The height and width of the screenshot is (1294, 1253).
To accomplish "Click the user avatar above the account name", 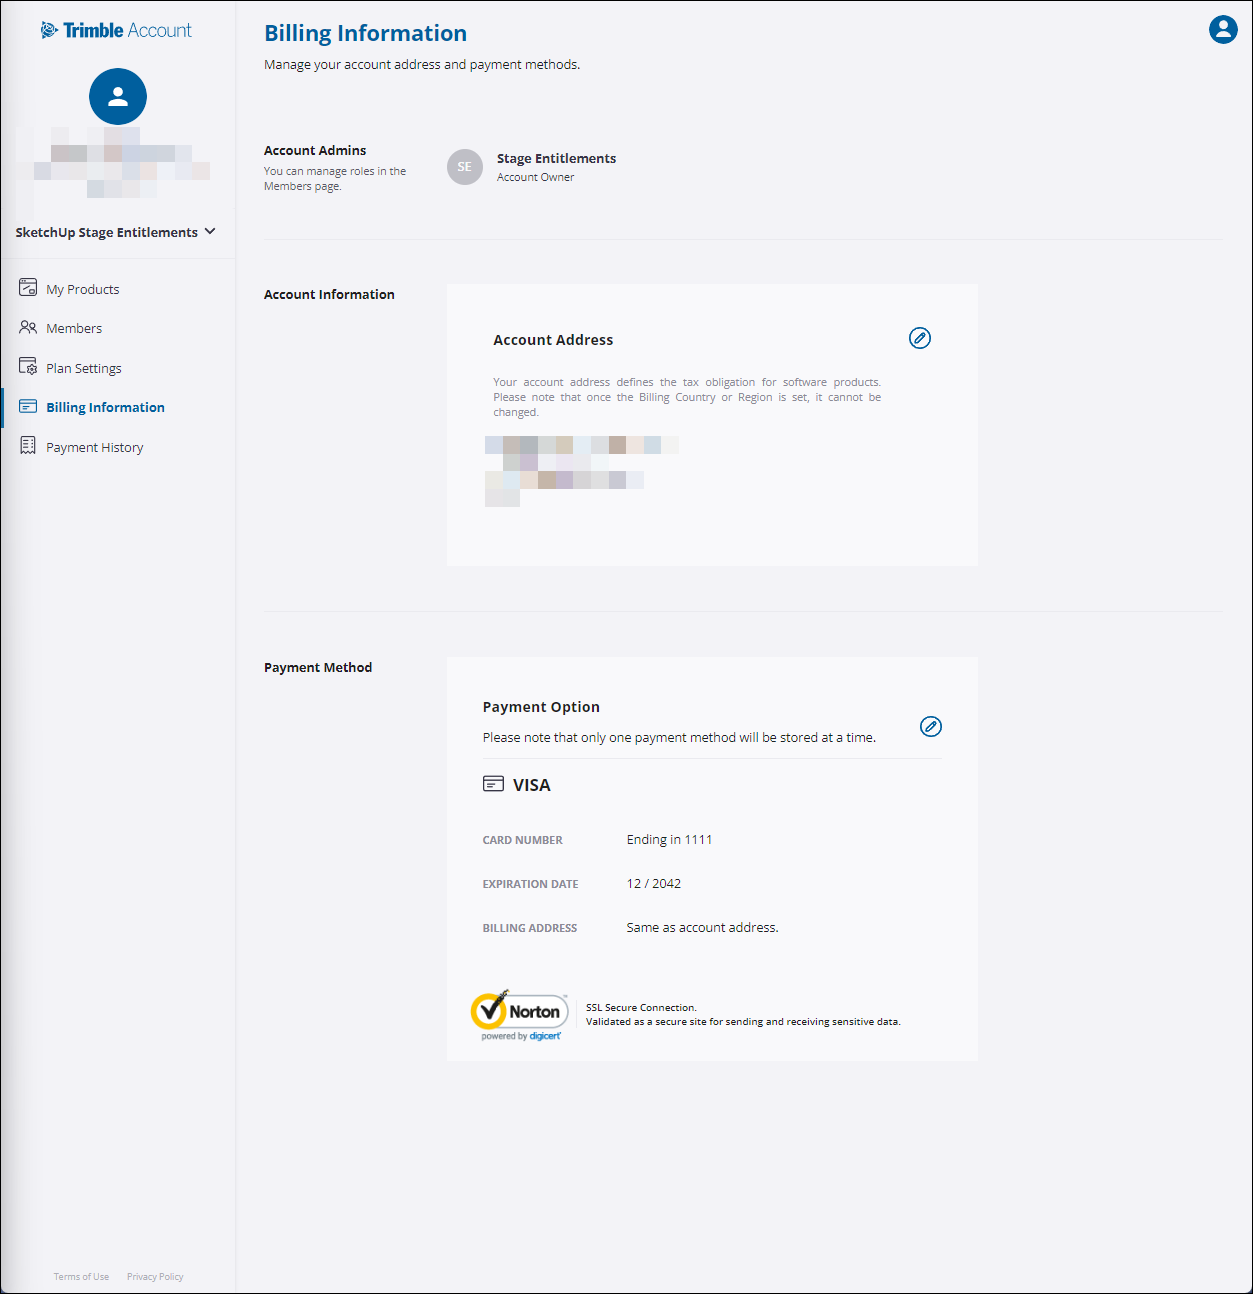I will pyautogui.click(x=117, y=96).
